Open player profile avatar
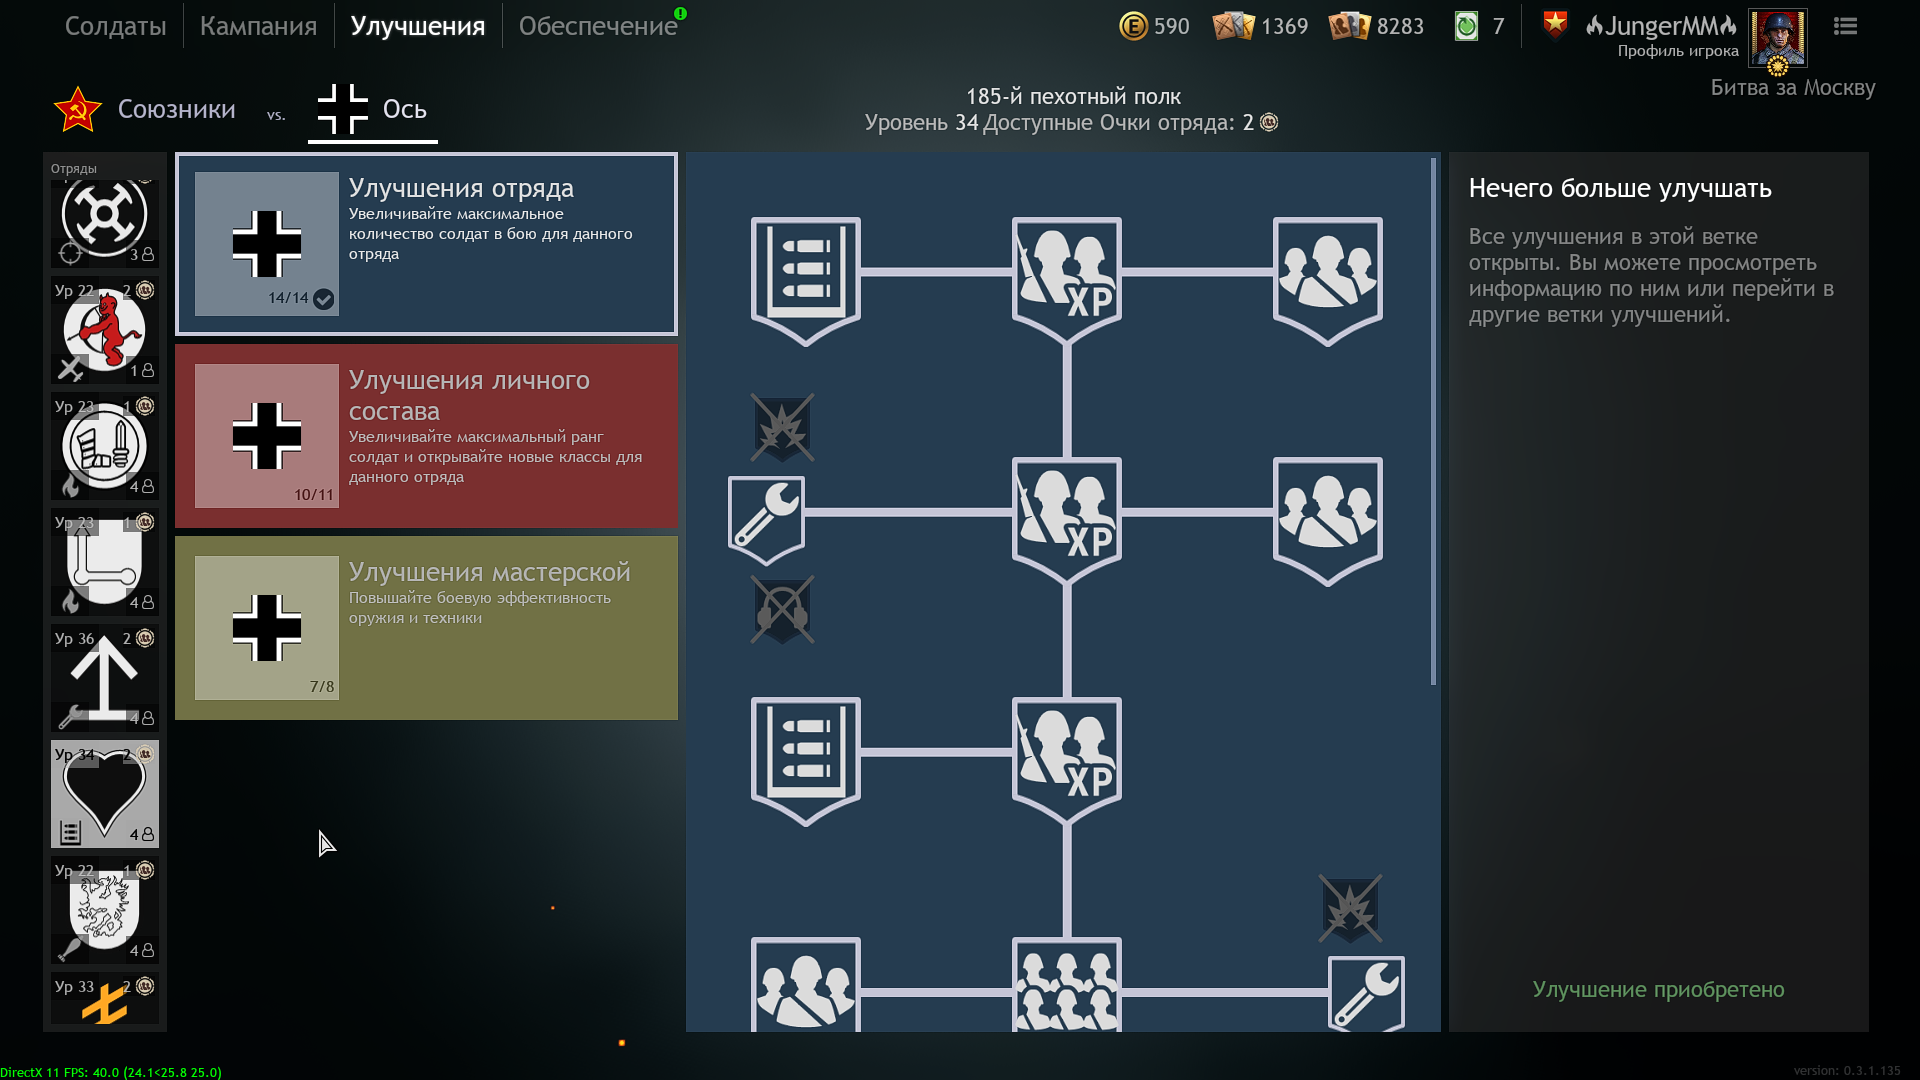 (x=1777, y=38)
